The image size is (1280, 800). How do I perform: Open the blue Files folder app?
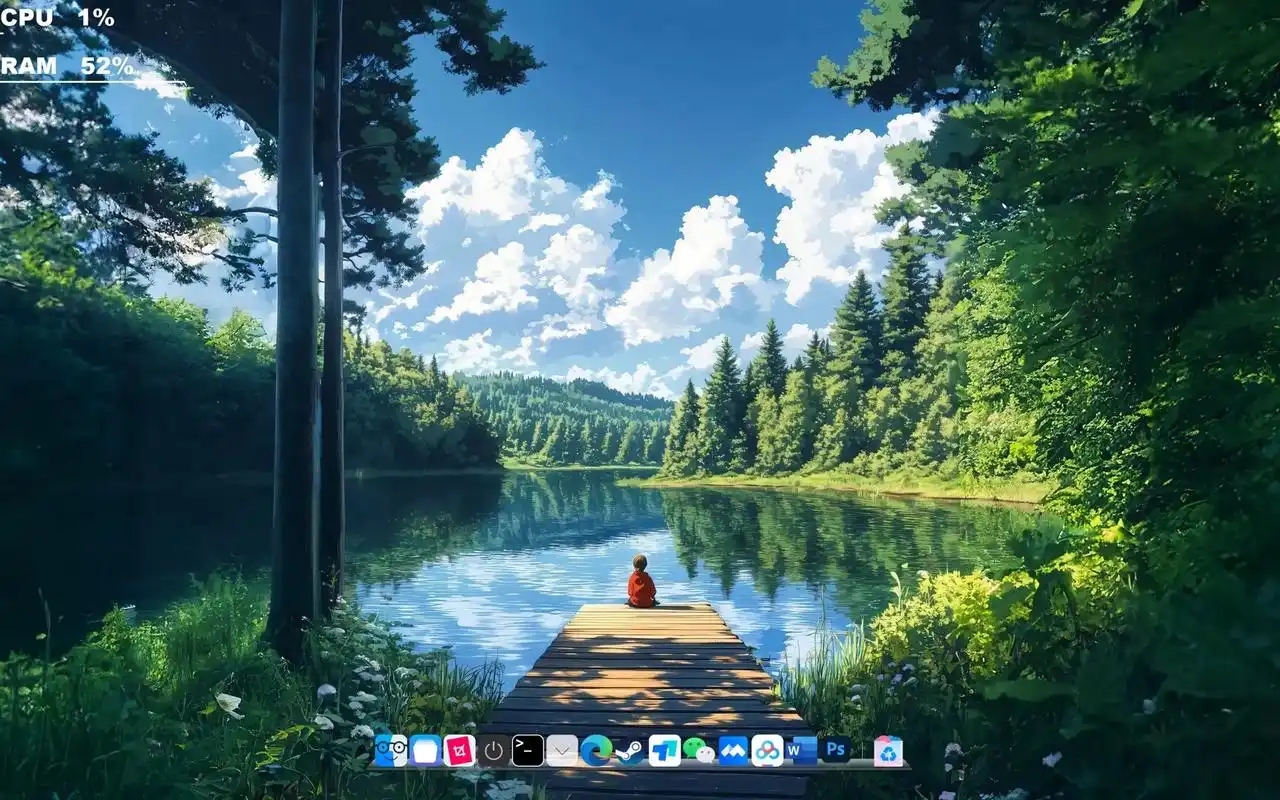425,750
